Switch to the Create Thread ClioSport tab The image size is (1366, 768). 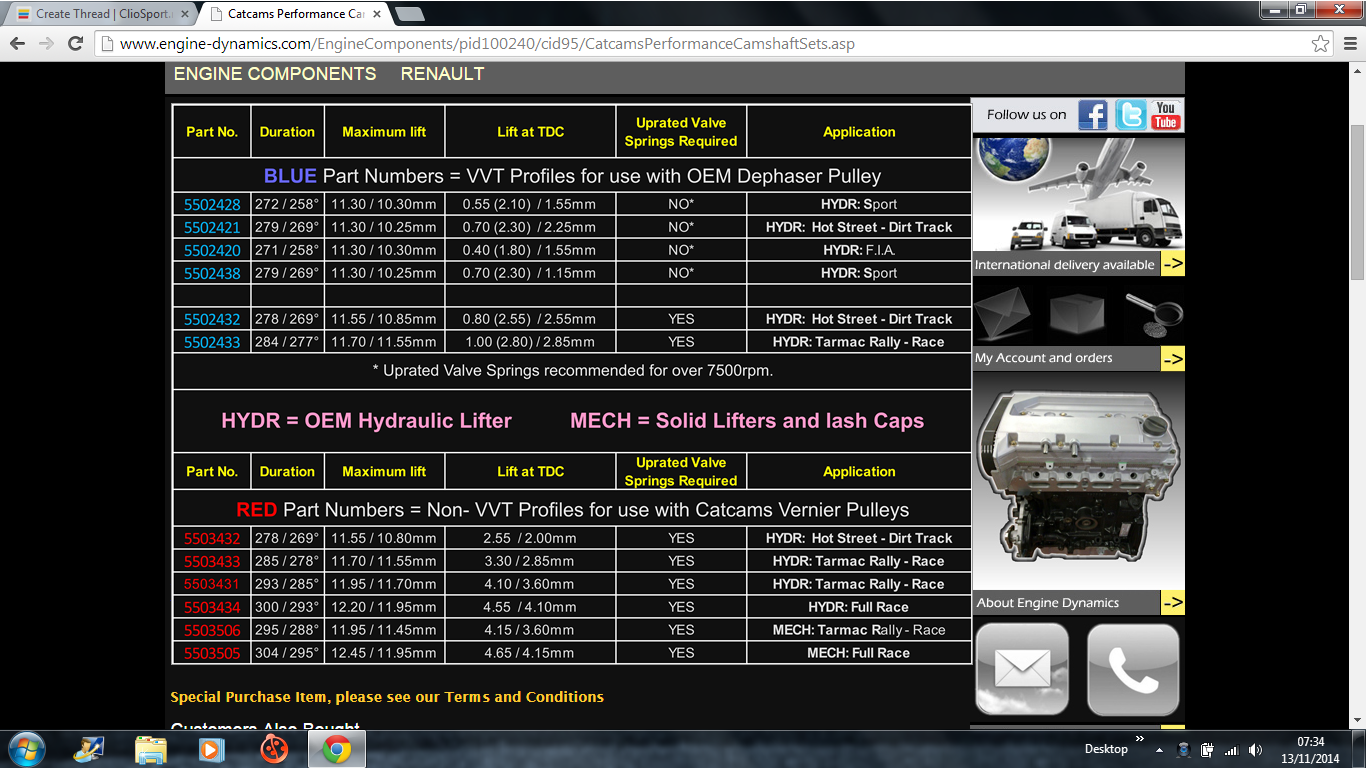(x=95, y=14)
